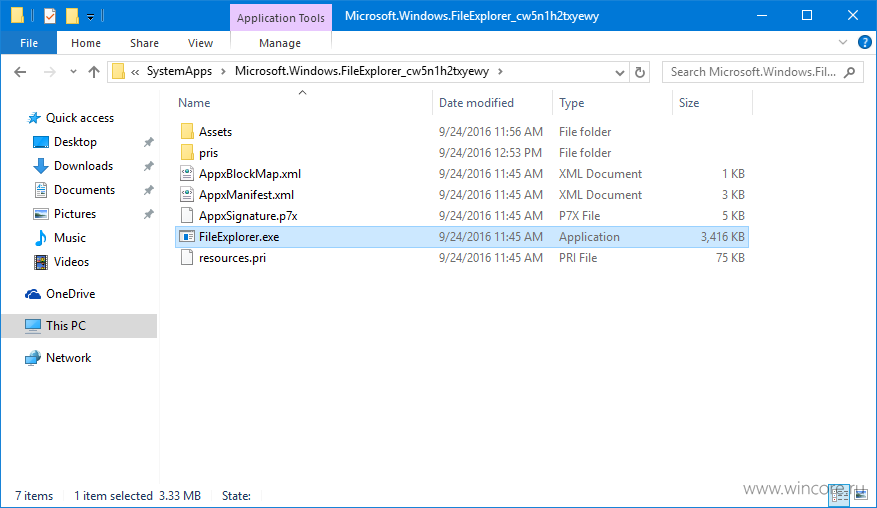Click the P7X File type cell
Screen dimensions: 877x508
[x=579, y=216]
